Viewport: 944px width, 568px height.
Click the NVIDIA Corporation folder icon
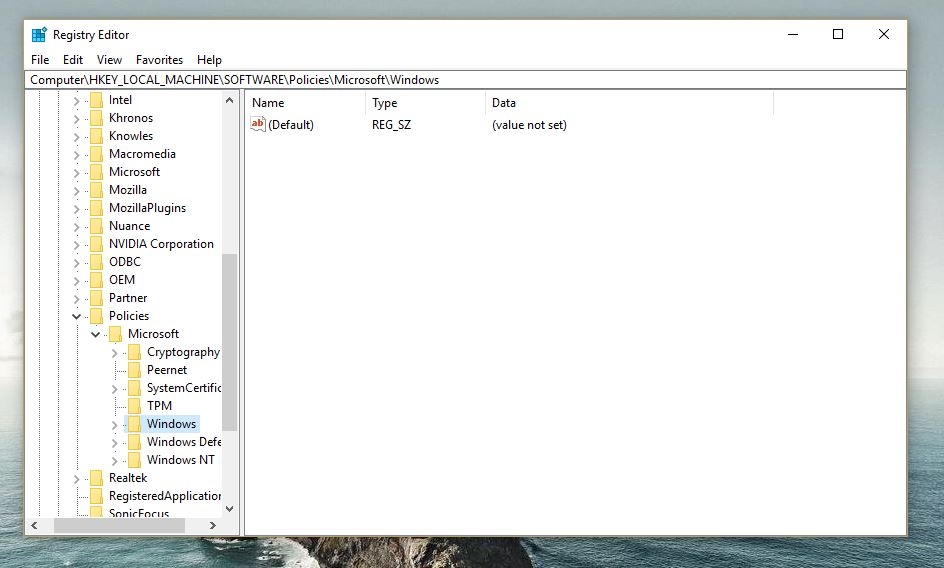[x=96, y=244]
